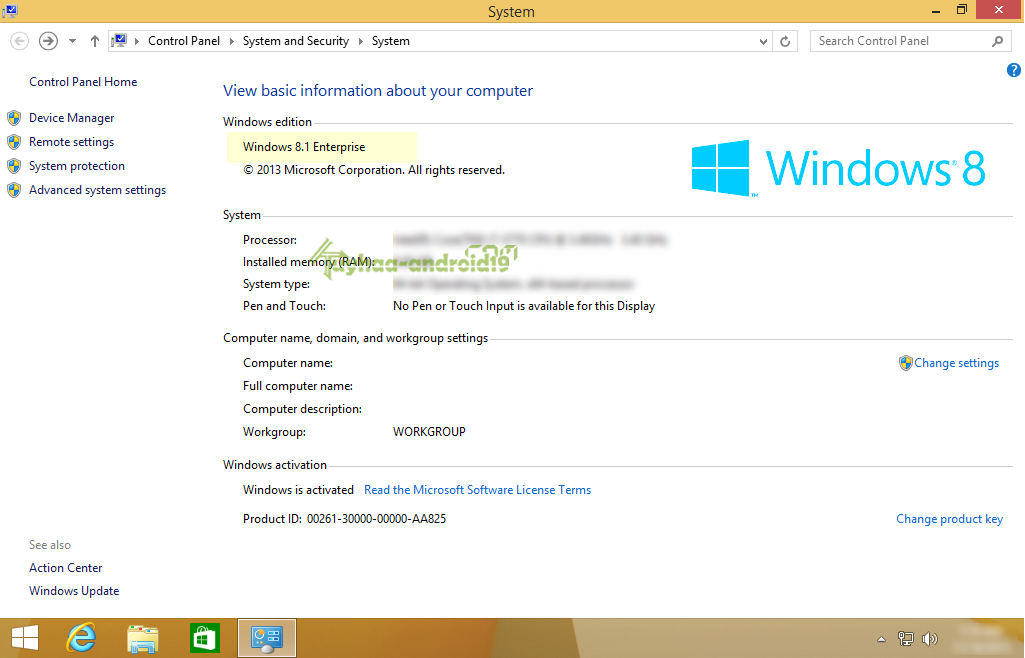
Task: Select Control Panel breadcrumb
Action: (x=184, y=41)
